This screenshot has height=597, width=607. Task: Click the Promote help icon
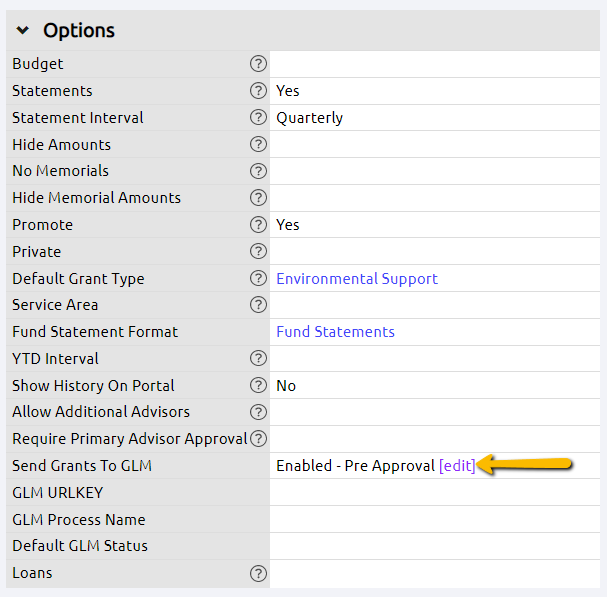[258, 225]
